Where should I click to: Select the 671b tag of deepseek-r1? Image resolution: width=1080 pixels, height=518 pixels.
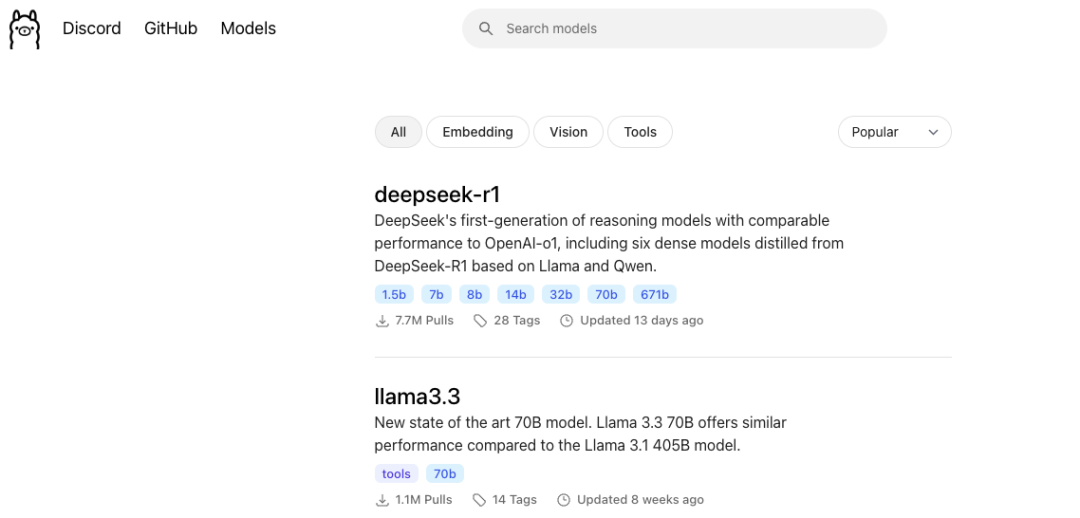[x=655, y=295]
